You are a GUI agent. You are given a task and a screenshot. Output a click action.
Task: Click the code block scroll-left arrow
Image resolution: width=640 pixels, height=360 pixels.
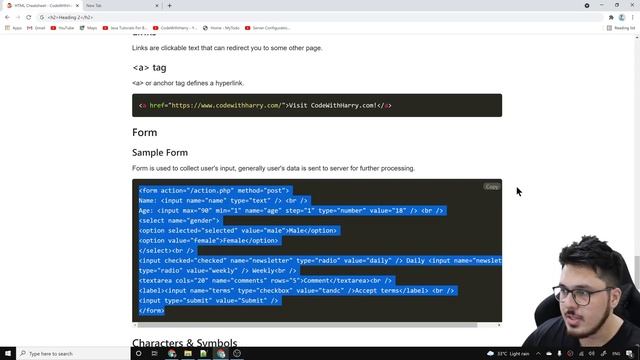135,325
